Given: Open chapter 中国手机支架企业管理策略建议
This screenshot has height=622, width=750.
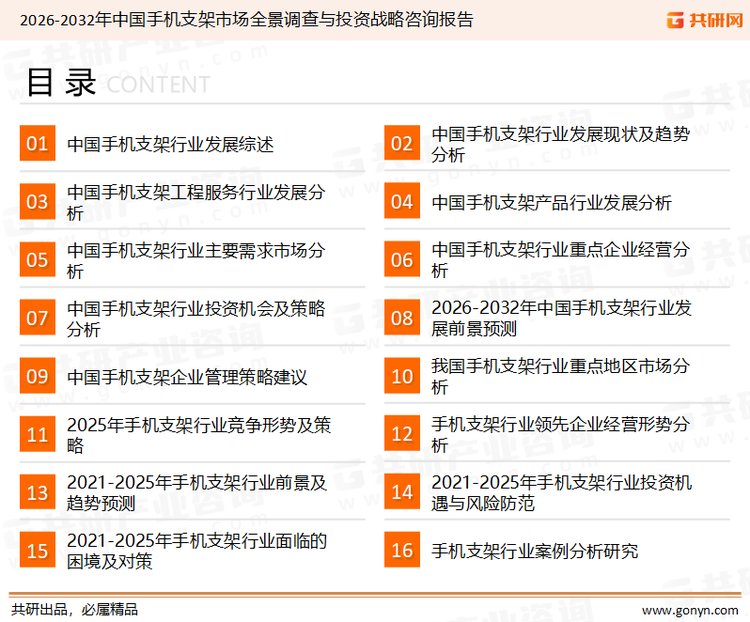Looking at the screenshot, I should coord(187,377).
